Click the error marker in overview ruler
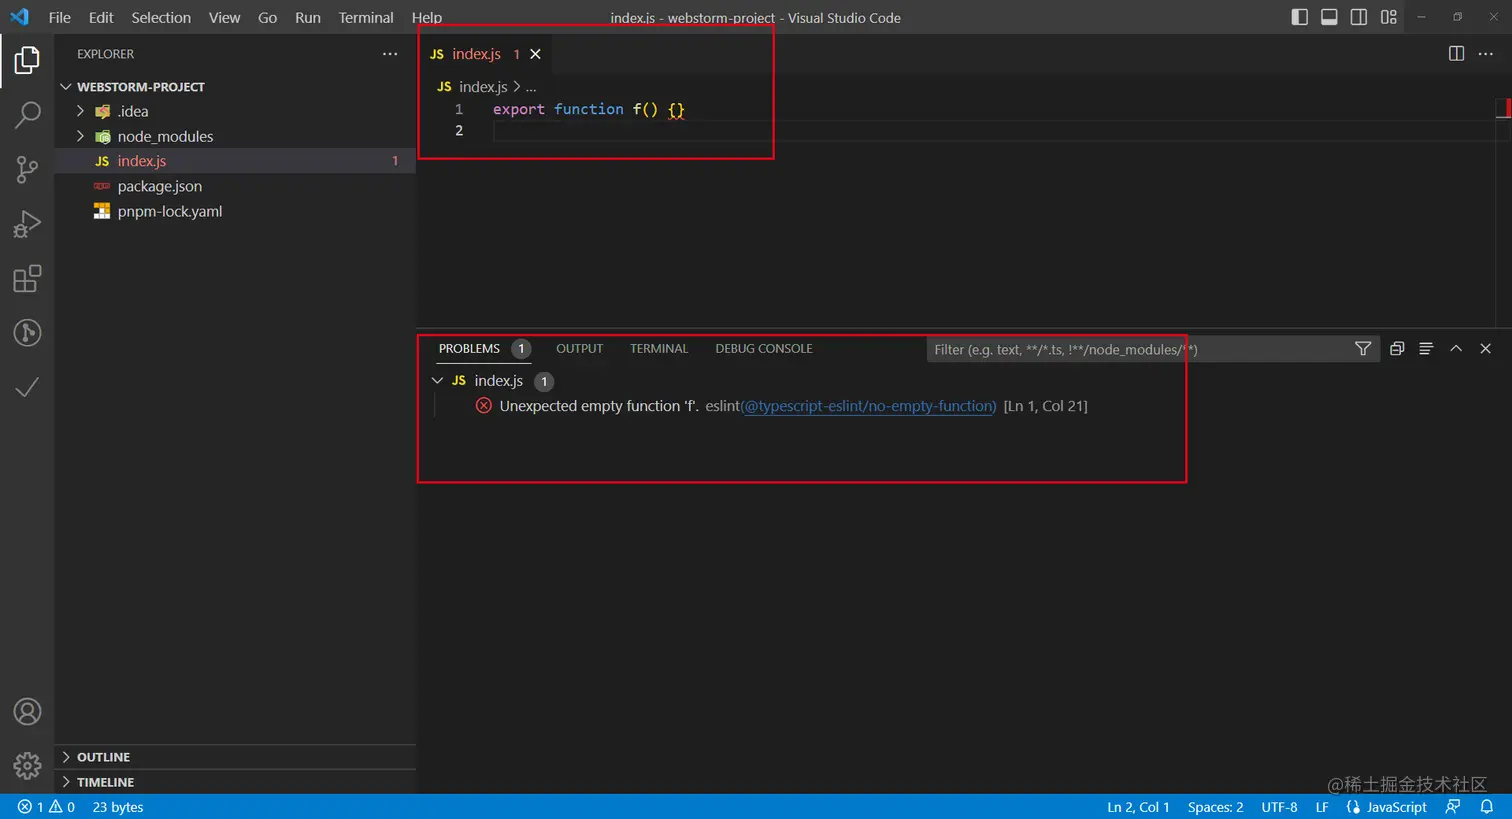This screenshot has height=819, width=1512. 1504,108
